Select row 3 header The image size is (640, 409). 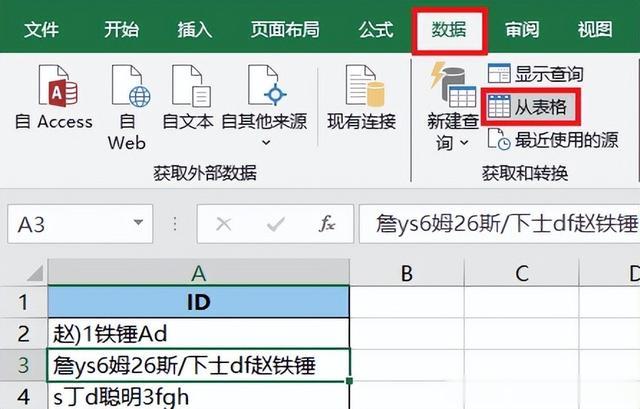pyautogui.click(x=23, y=365)
